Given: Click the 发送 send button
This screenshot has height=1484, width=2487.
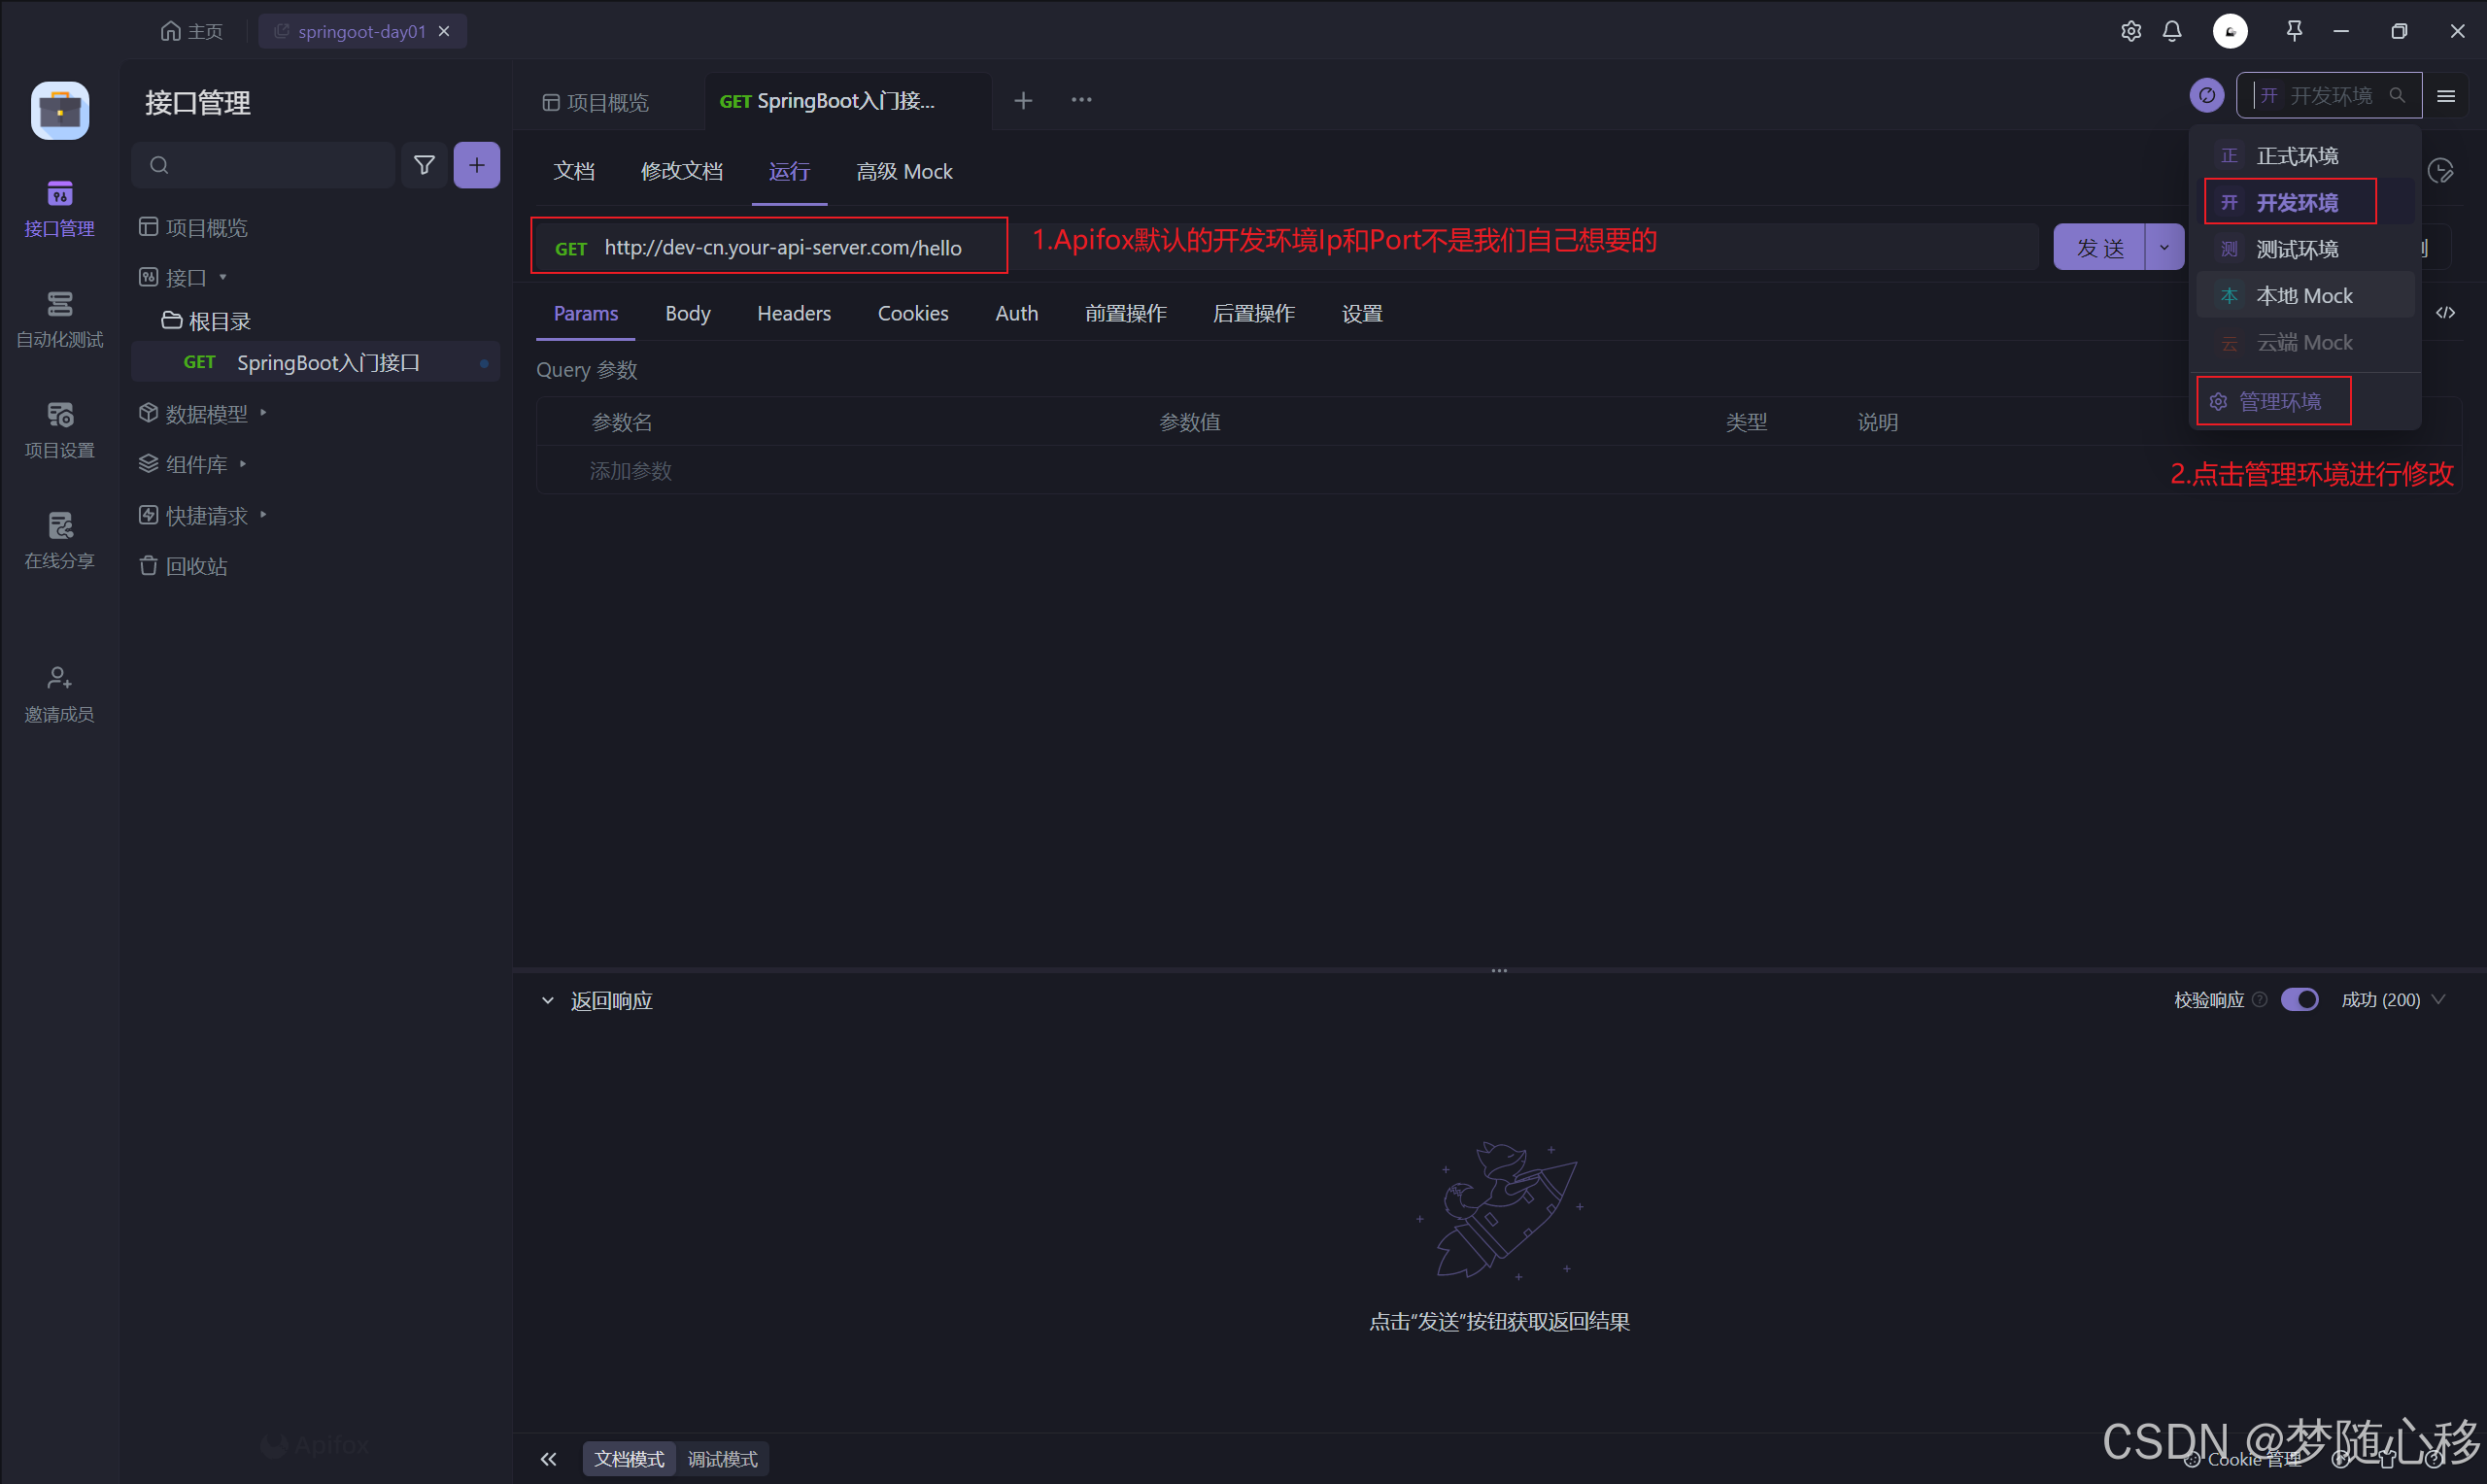Looking at the screenshot, I should [x=2099, y=247].
